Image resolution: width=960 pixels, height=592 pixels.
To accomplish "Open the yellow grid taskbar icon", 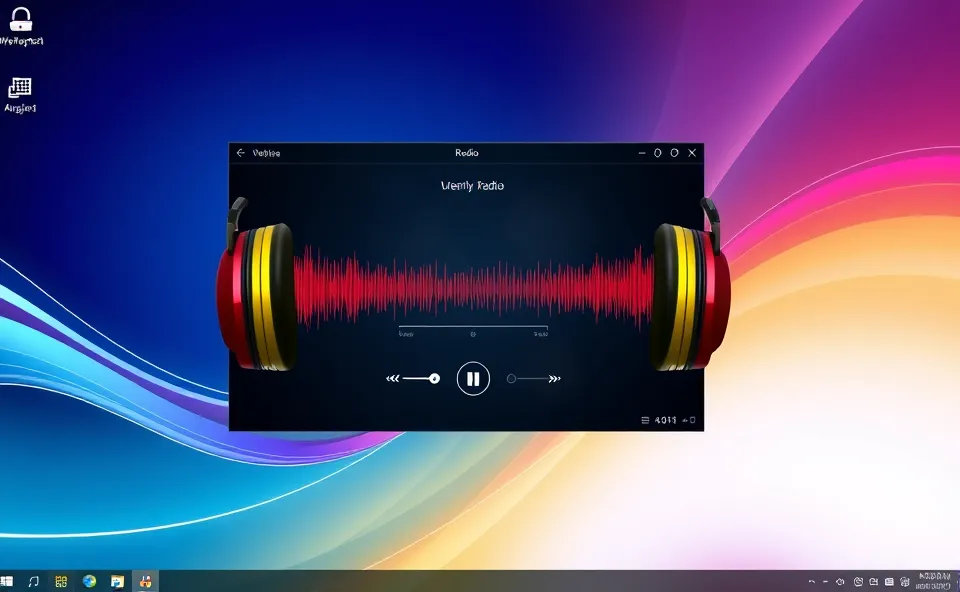I will [61, 581].
